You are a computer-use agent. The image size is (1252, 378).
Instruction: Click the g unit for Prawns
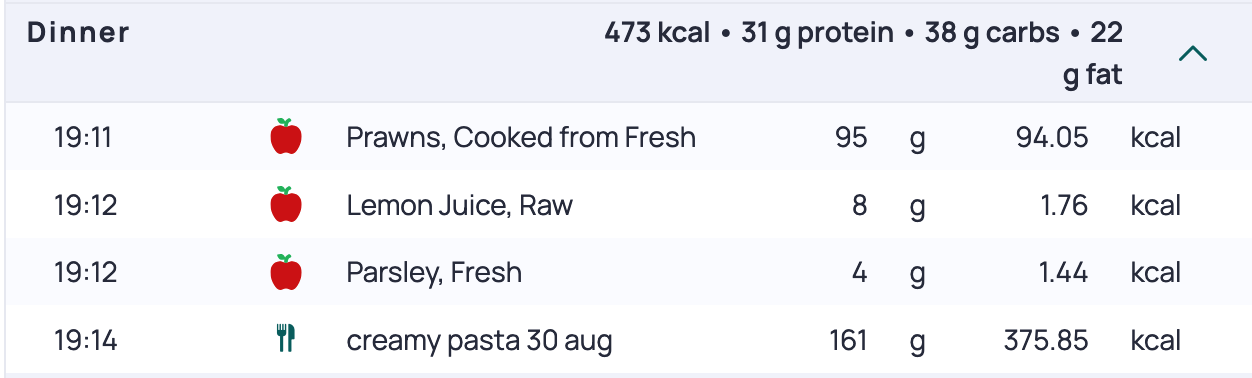pos(917,139)
